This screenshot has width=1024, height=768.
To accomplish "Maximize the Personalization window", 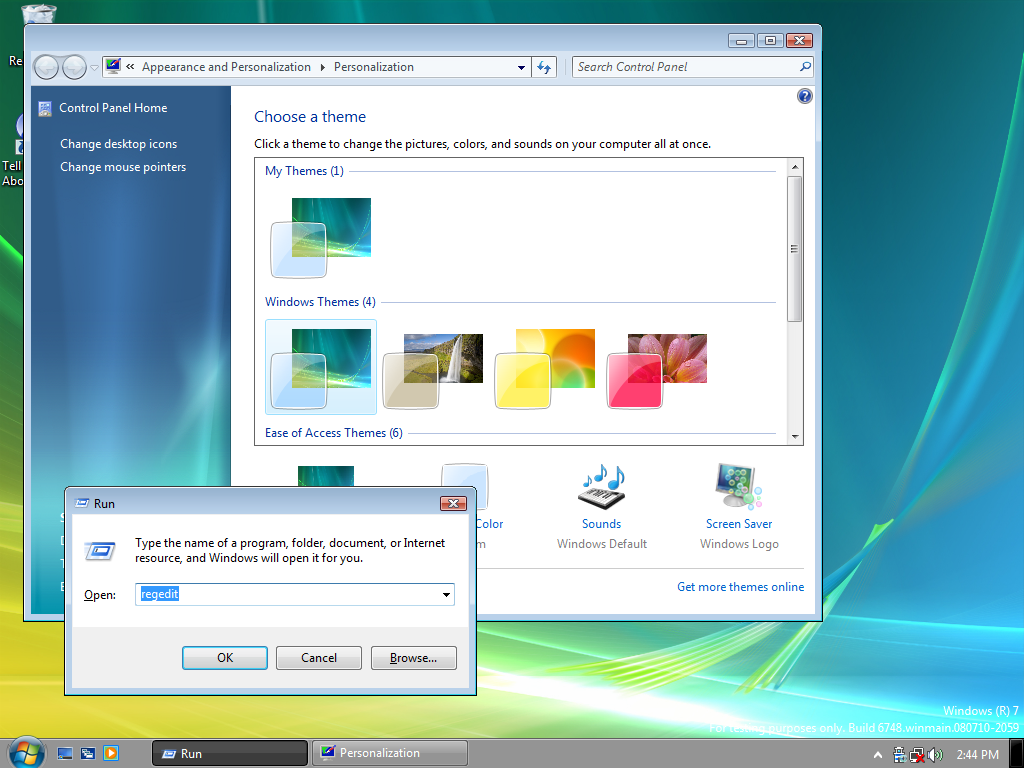I will [770, 40].
